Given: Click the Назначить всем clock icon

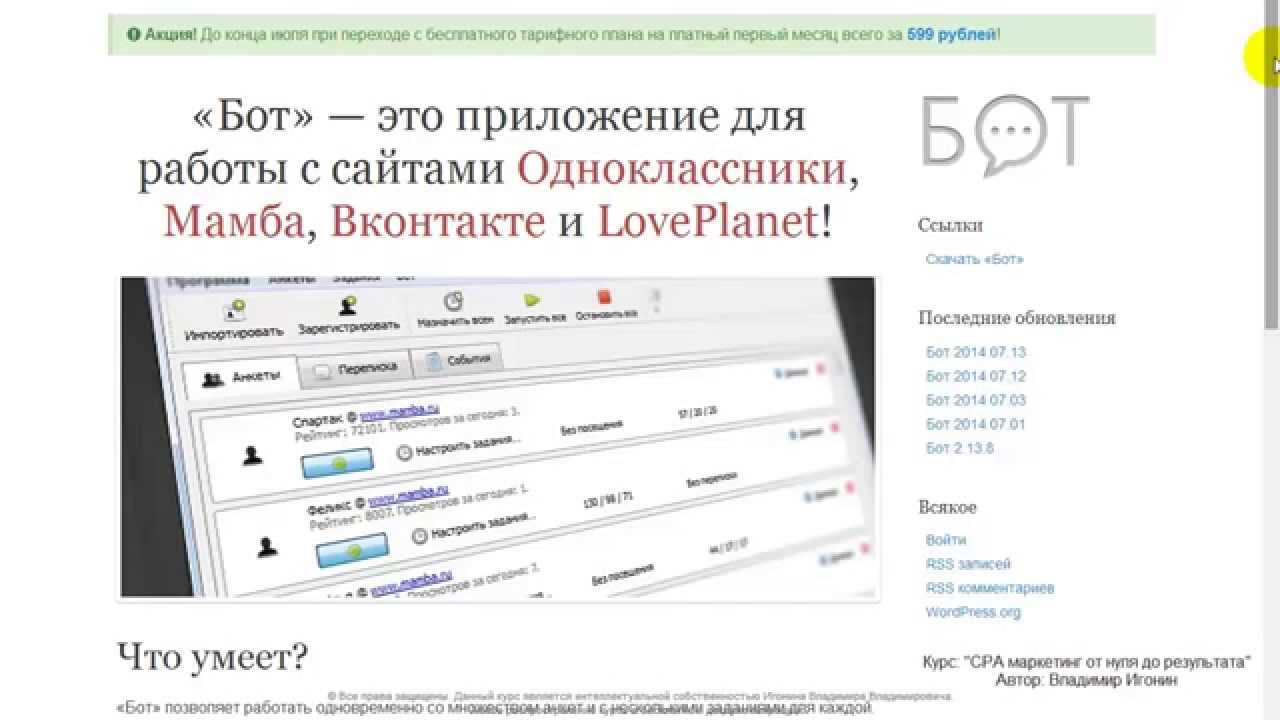Looking at the screenshot, I should point(453,302).
